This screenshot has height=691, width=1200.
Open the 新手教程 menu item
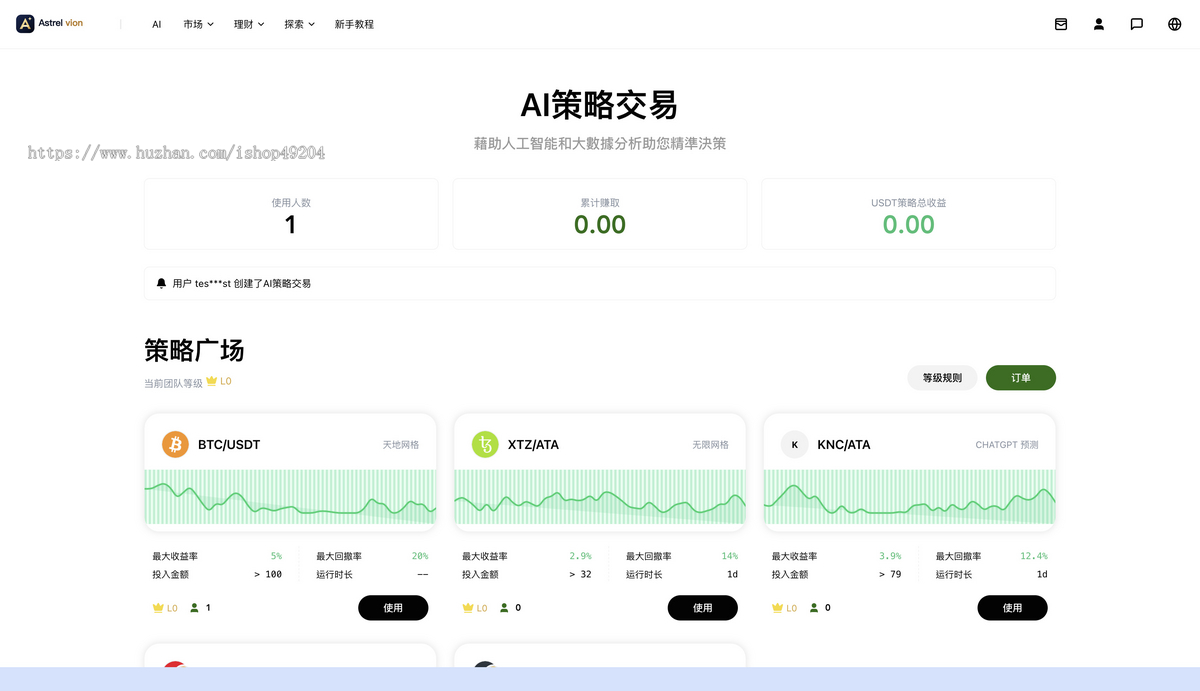coord(354,24)
